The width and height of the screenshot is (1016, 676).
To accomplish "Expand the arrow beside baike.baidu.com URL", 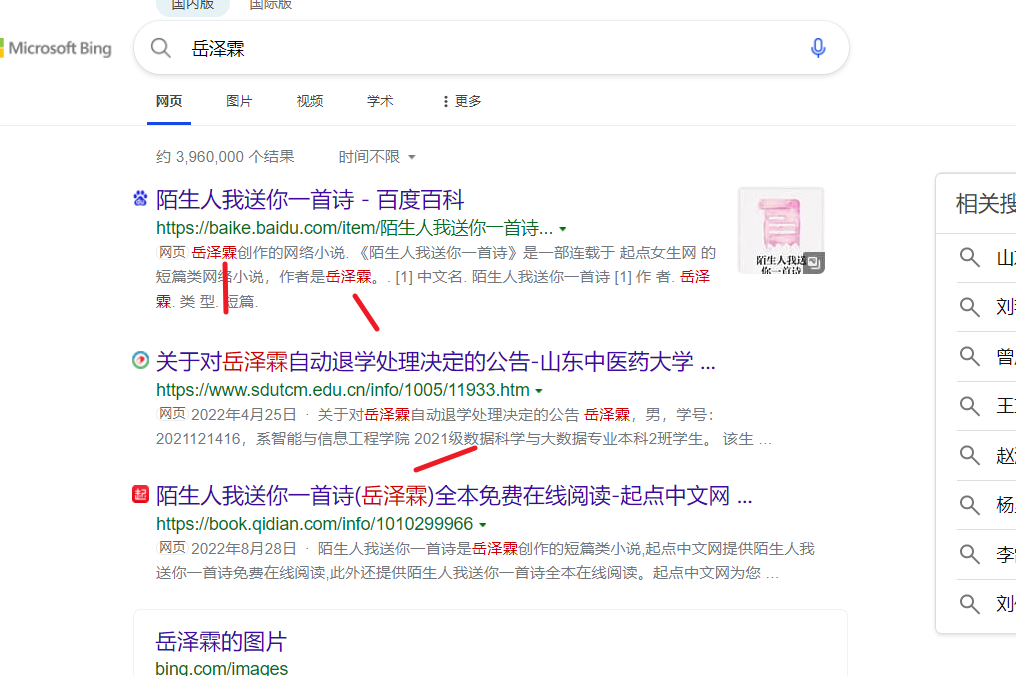I will (x=563, y=229).
